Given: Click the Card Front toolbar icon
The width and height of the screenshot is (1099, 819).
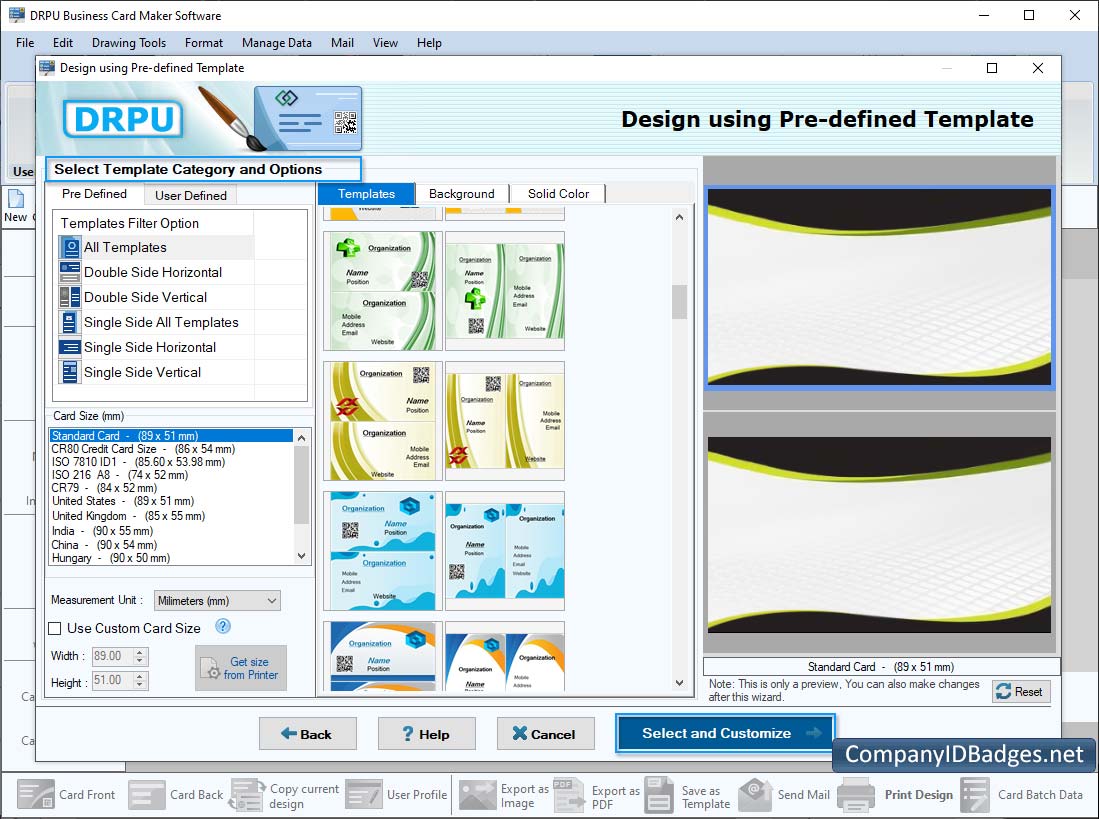Looking at the screenshot, I should (x=36, y=794).
